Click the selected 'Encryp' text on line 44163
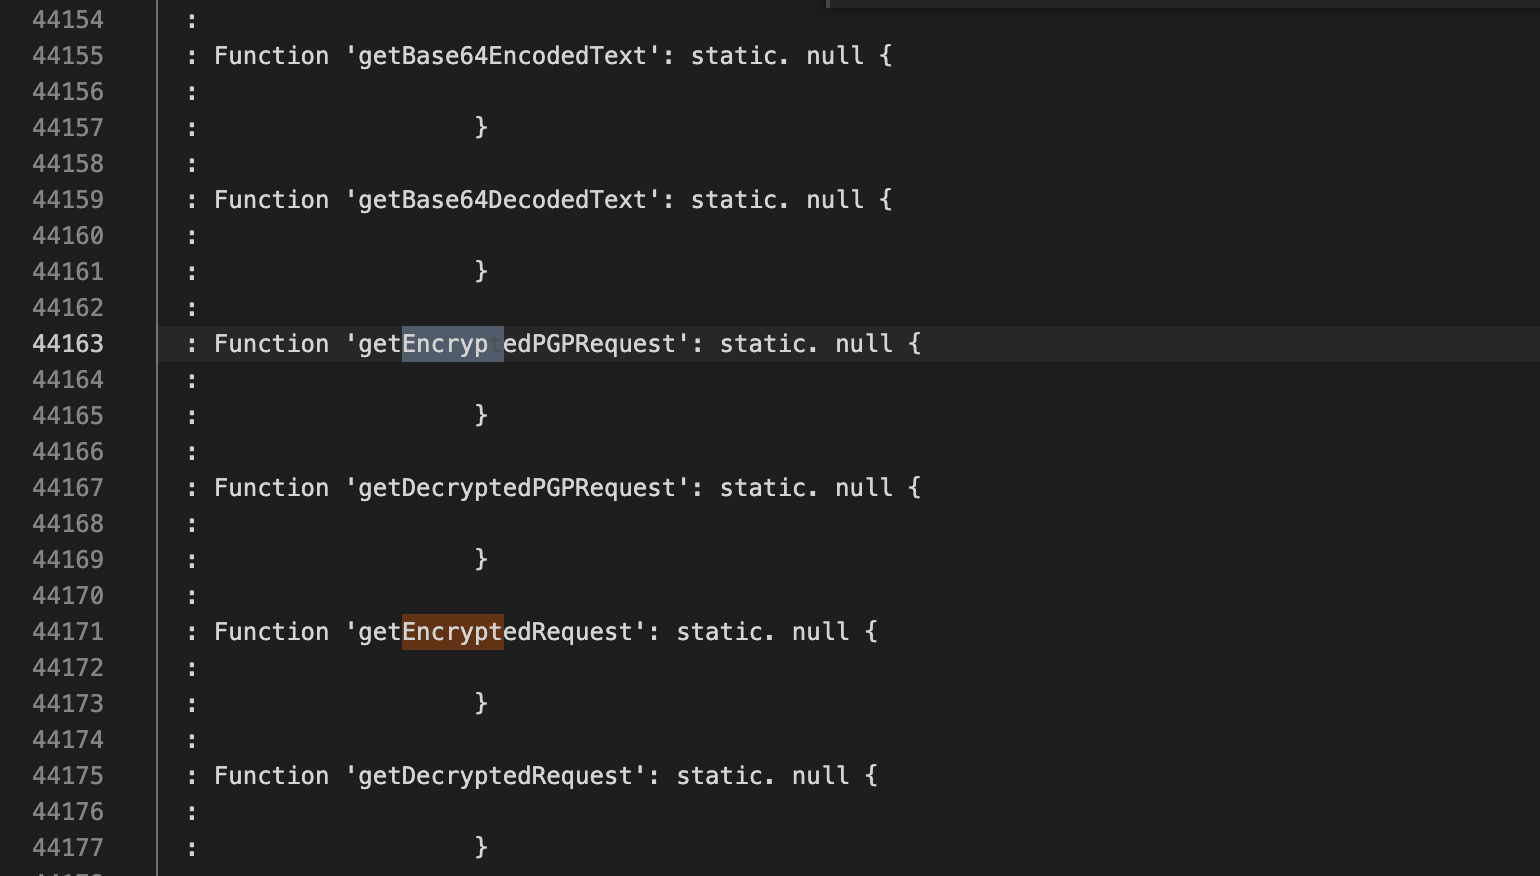 click(445, 344)
